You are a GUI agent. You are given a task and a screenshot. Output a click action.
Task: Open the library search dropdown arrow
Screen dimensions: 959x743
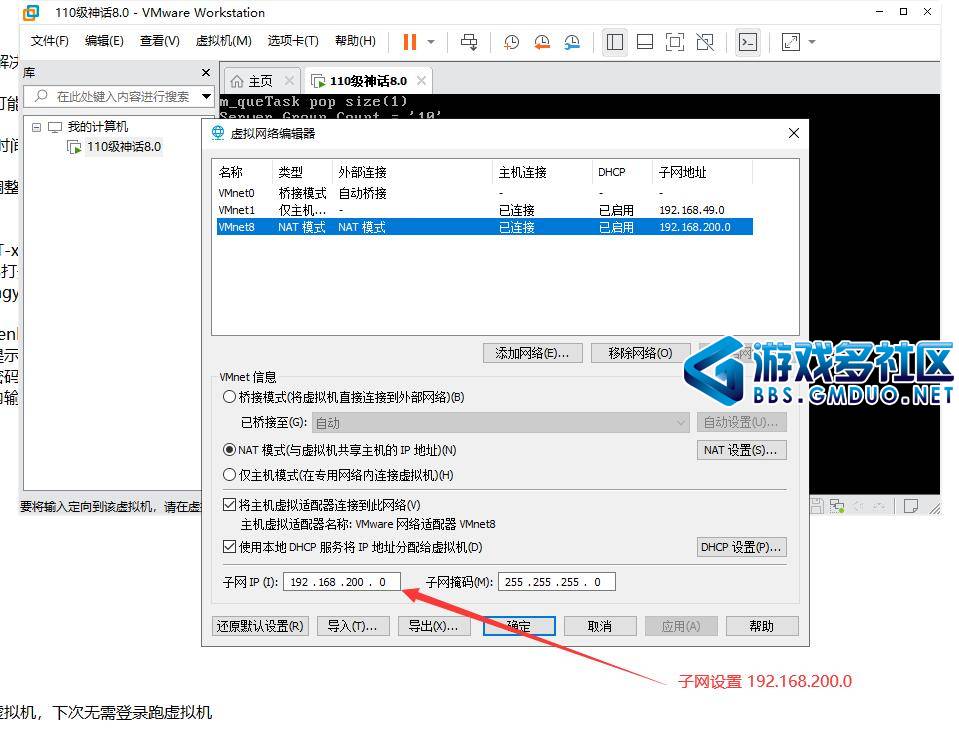click(x=206, y=96)
